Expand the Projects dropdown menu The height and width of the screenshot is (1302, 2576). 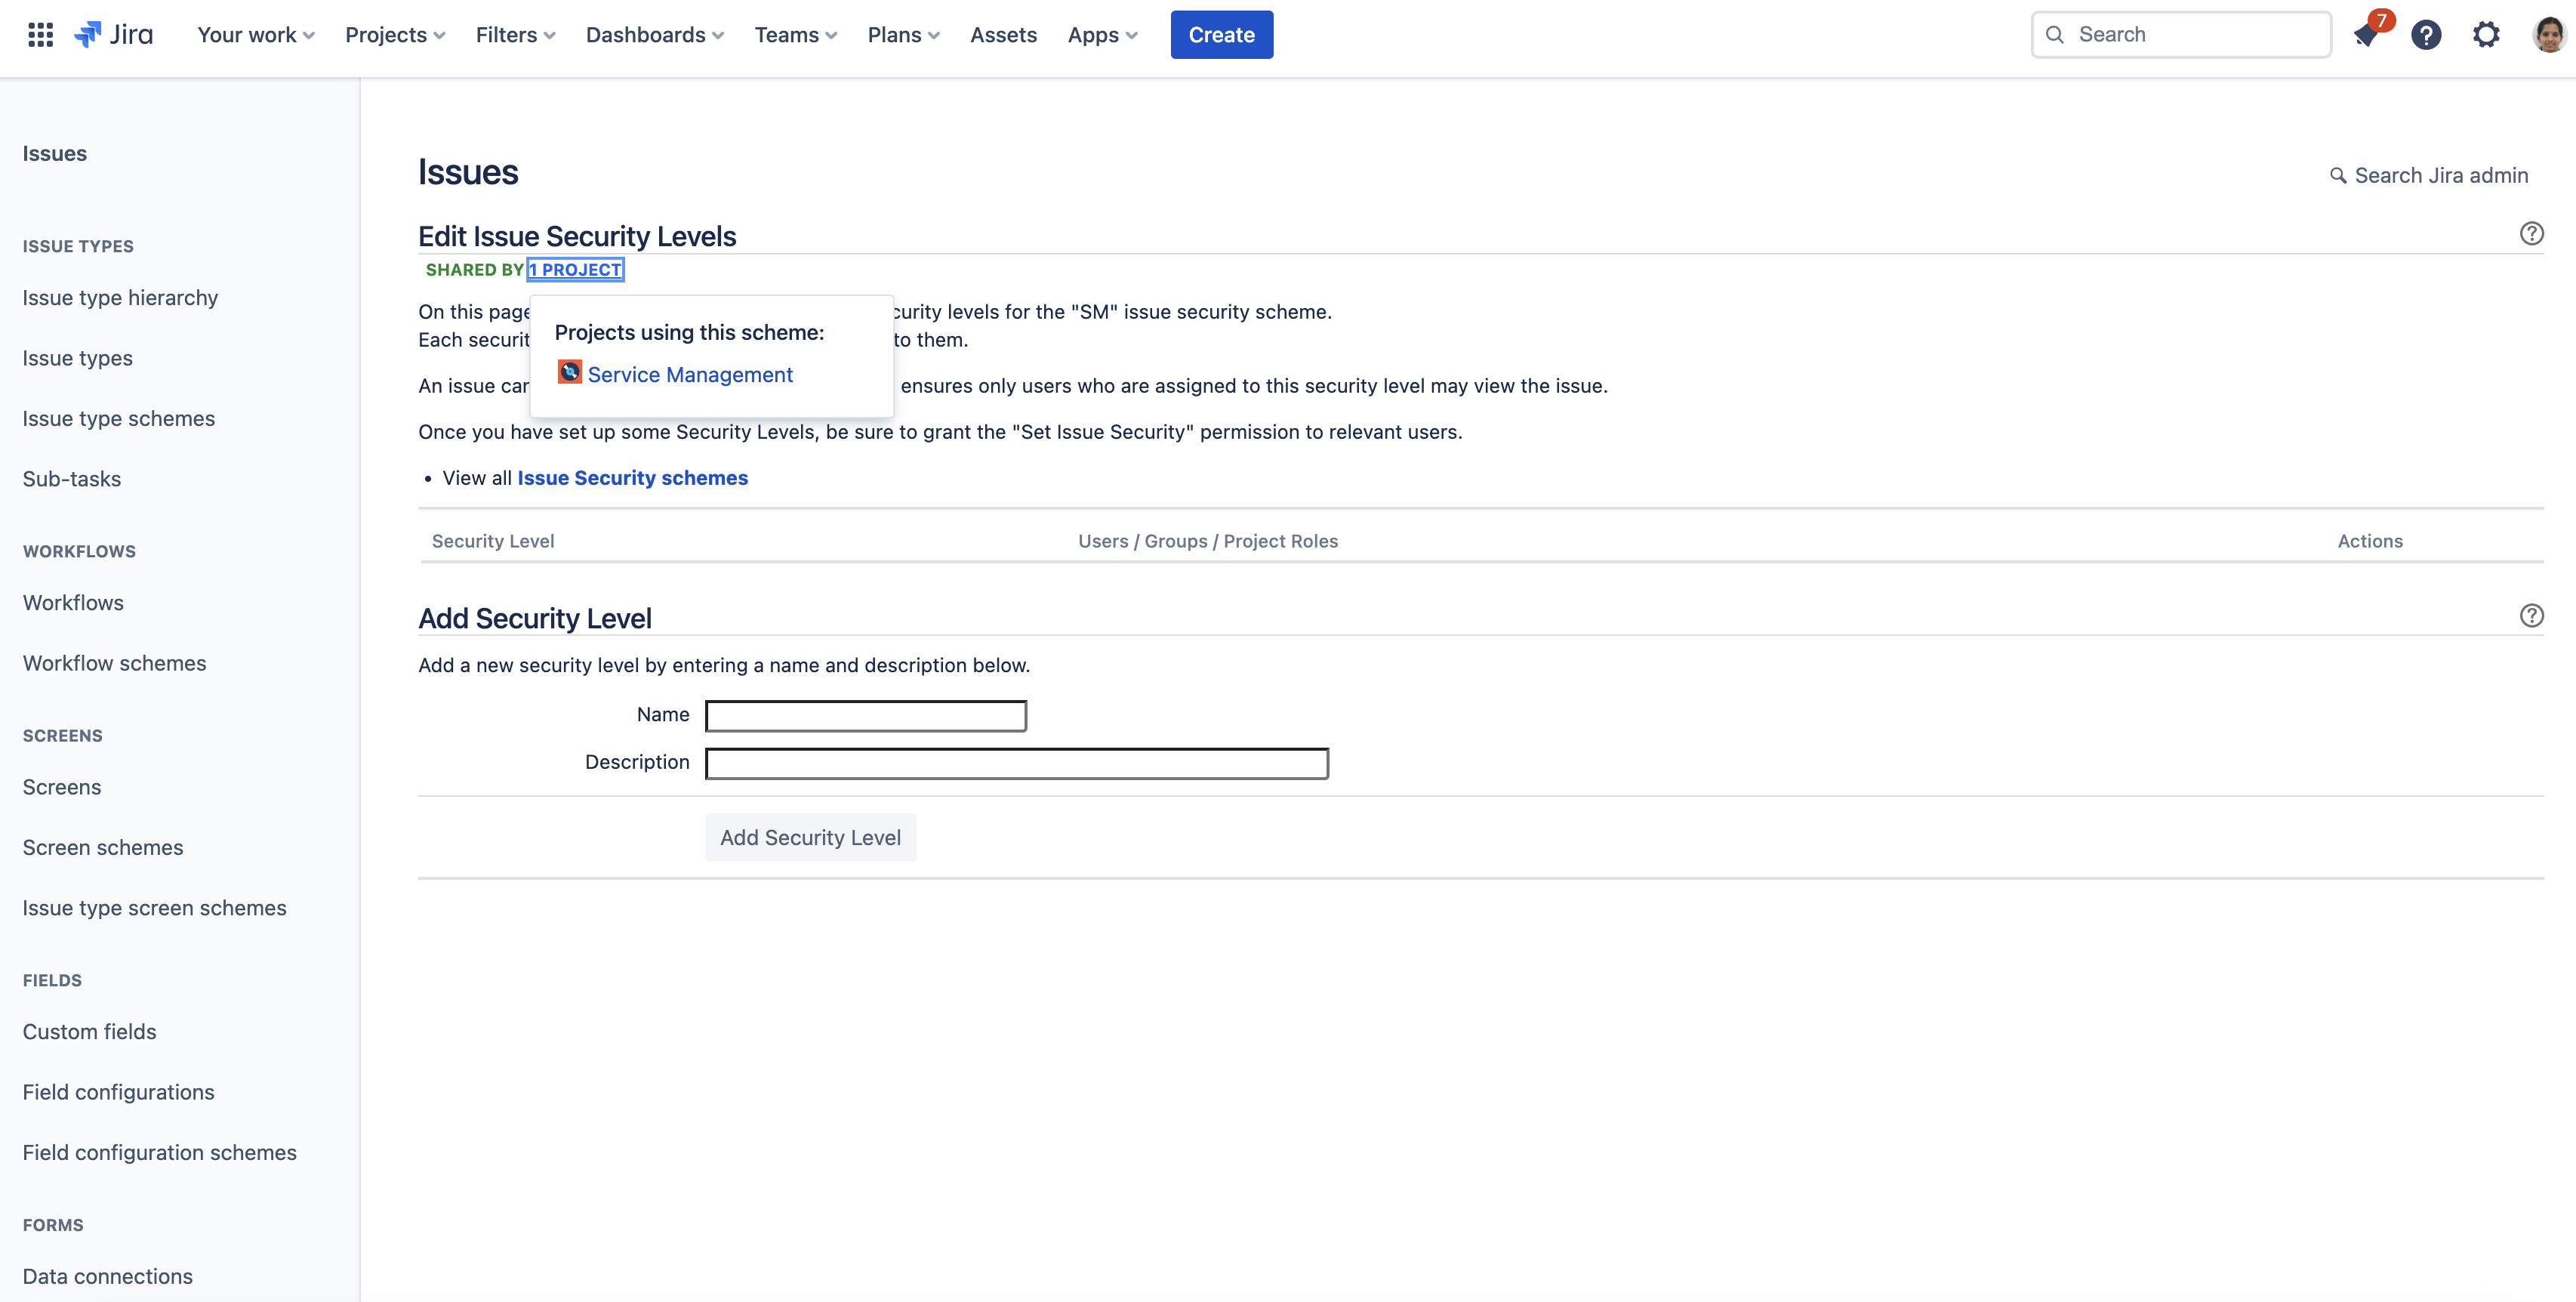click(394, 35)
